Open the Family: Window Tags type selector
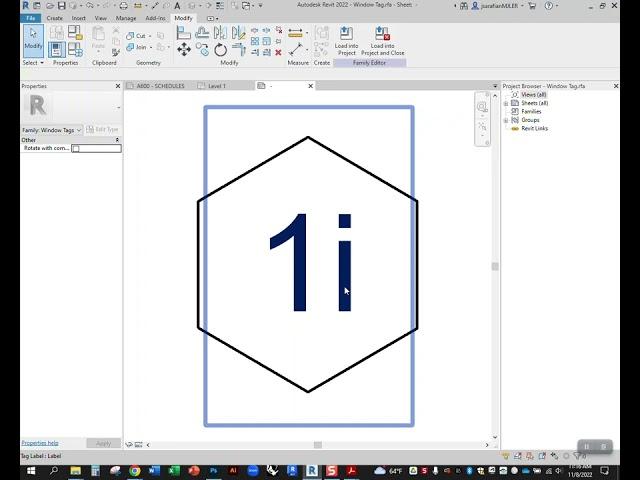This screenshot has height=480, width=640. click(52, 130)
